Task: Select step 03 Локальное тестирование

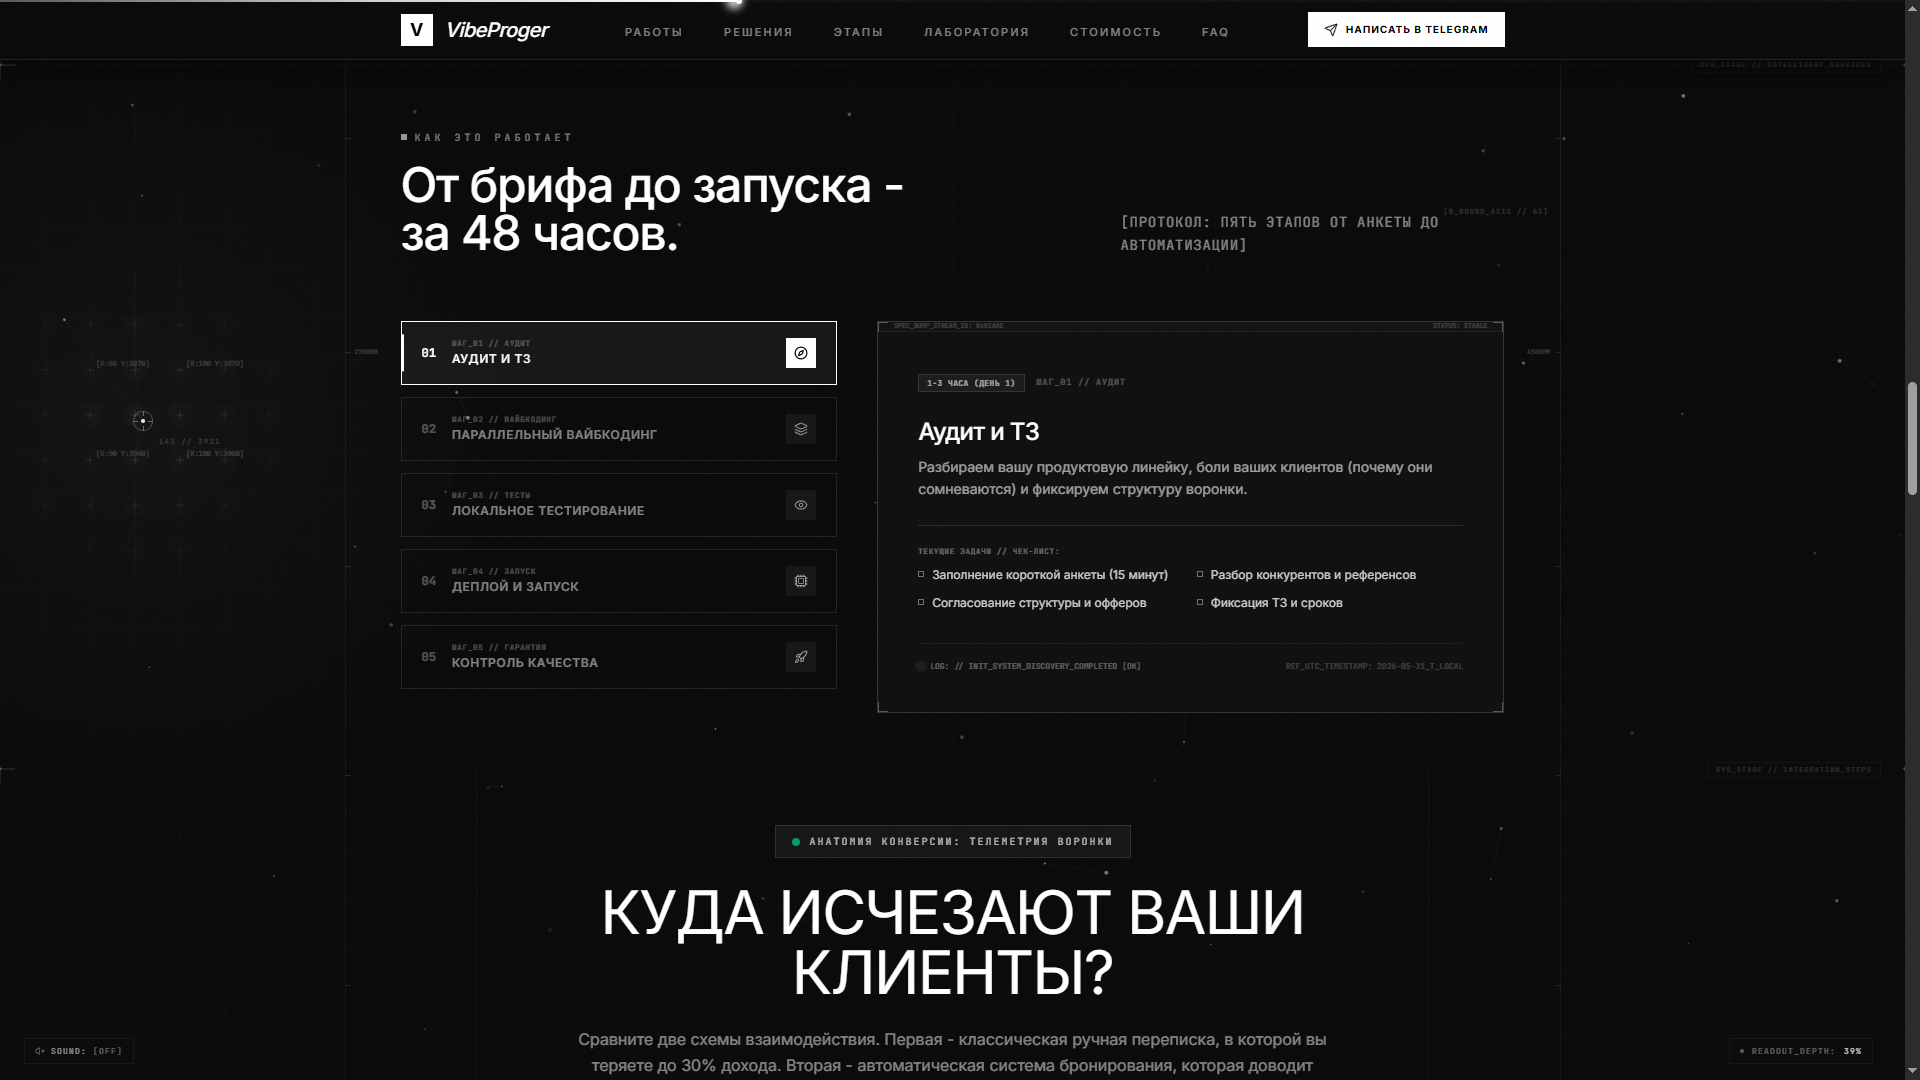Action: click(x=619, y=505)
